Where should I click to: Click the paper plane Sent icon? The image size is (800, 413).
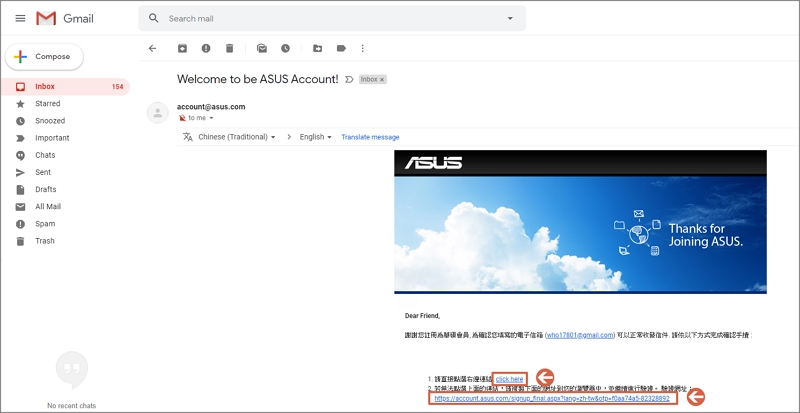[x=20, y=172]
